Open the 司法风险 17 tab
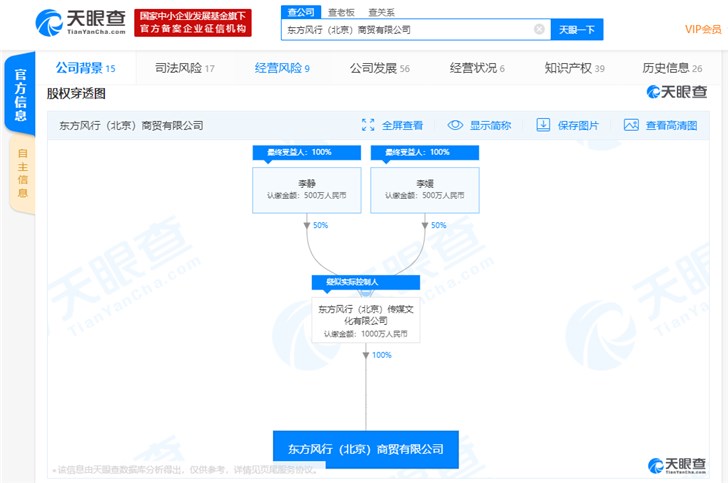 pyautogui.click(x=185, y=68)
